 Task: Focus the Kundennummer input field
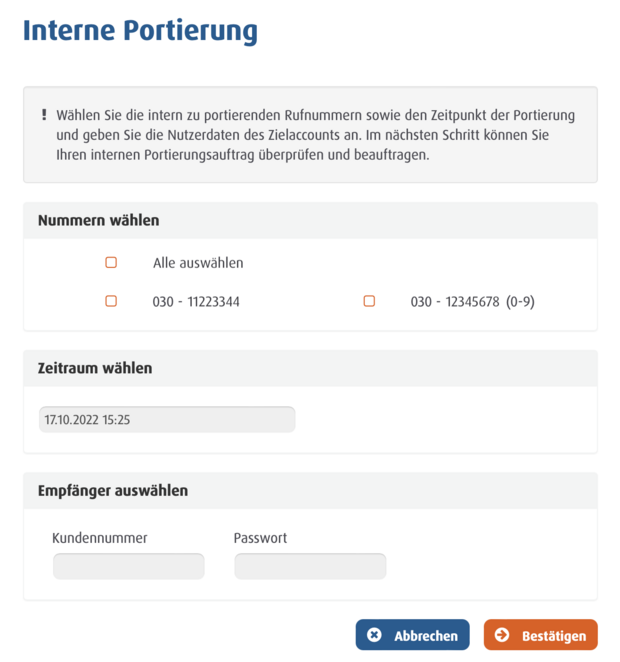(x=128, y=567)
